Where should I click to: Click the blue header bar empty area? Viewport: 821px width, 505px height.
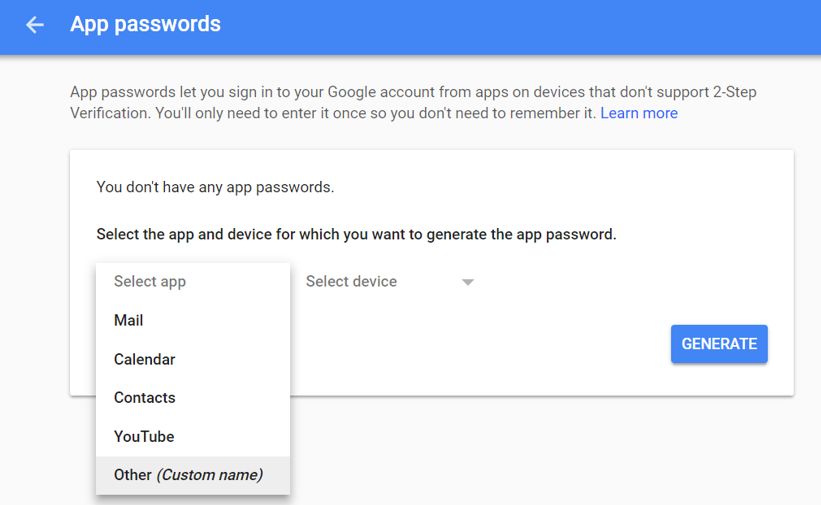(x=520, y=26)
